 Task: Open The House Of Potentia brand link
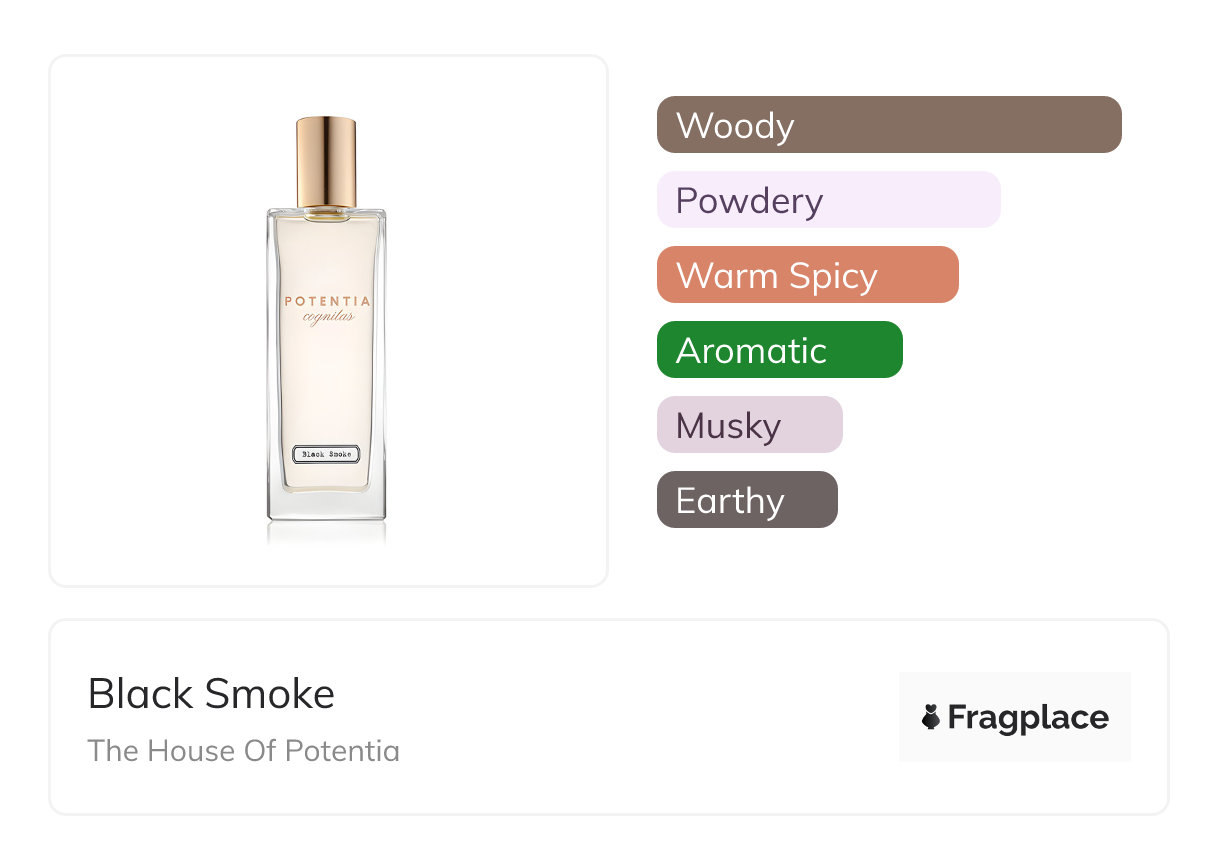[243, 751]
